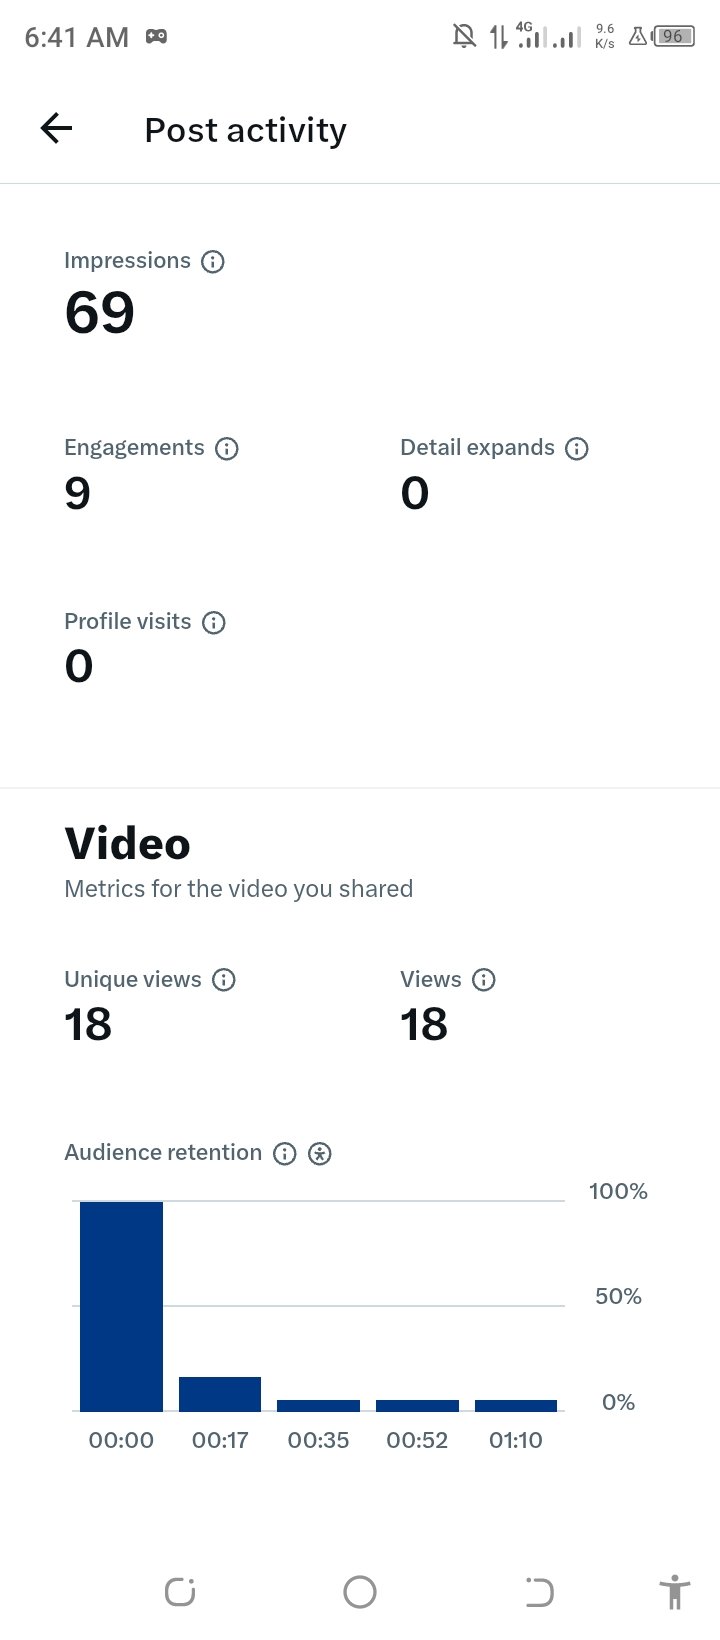The height and width of the screenshot is (1640, 720).
Task: Tap the Unique views info icon
Action: (224, 980)
